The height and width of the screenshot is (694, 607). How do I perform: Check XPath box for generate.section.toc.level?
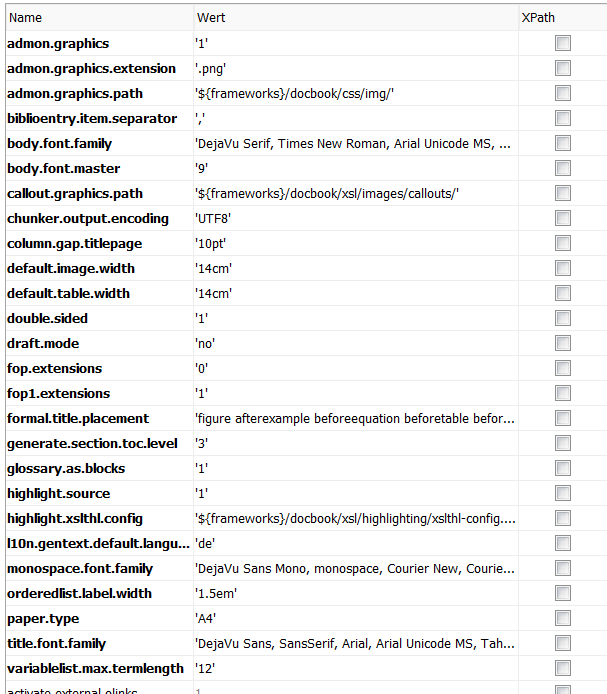pyautogui.click(x=563, y=443)
